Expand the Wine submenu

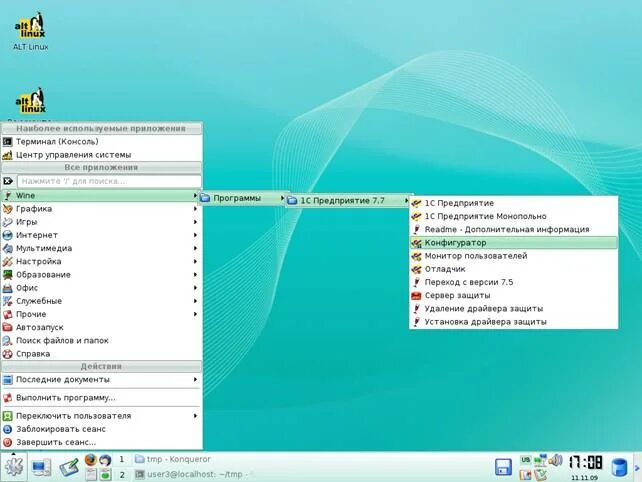[102, 196]
